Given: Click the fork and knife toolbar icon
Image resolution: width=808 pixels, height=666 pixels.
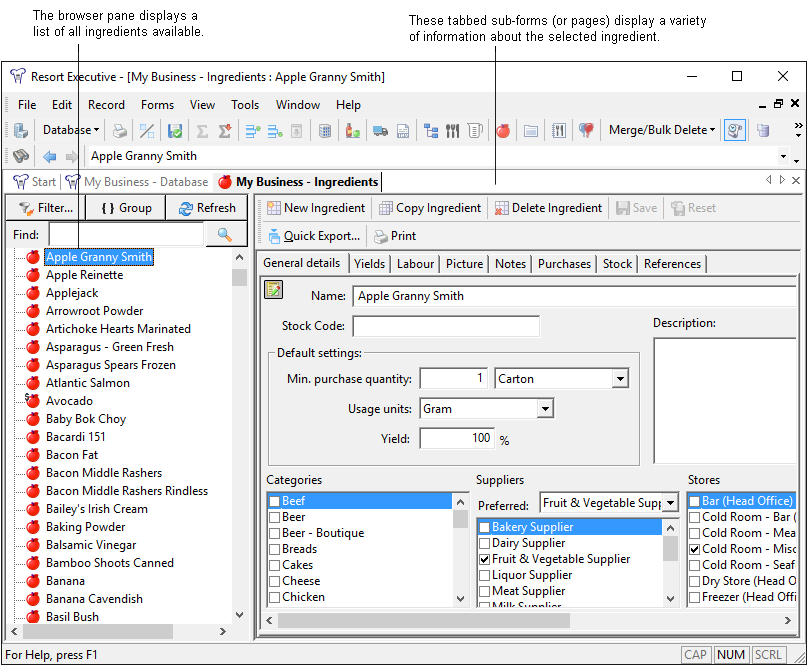Looking at the screenshot, I should click(452, 130).
